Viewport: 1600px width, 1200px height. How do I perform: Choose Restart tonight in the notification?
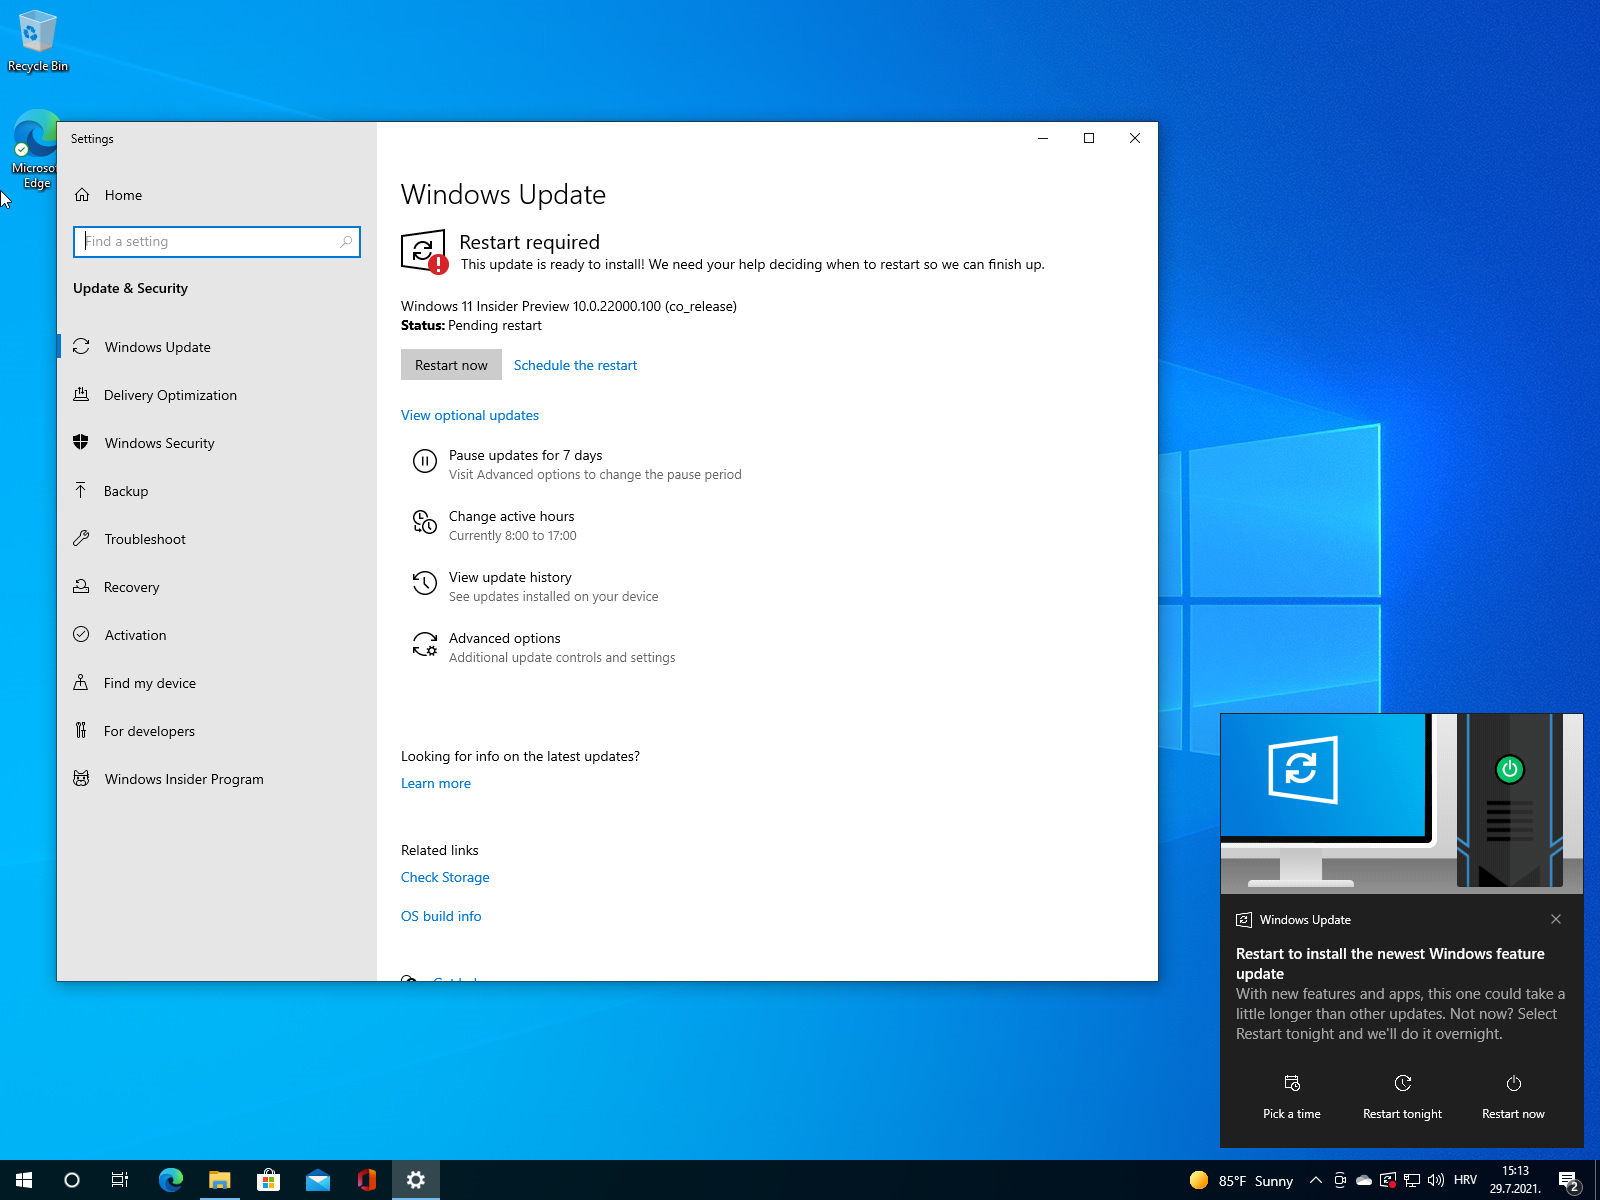tap(1402, 1097)
